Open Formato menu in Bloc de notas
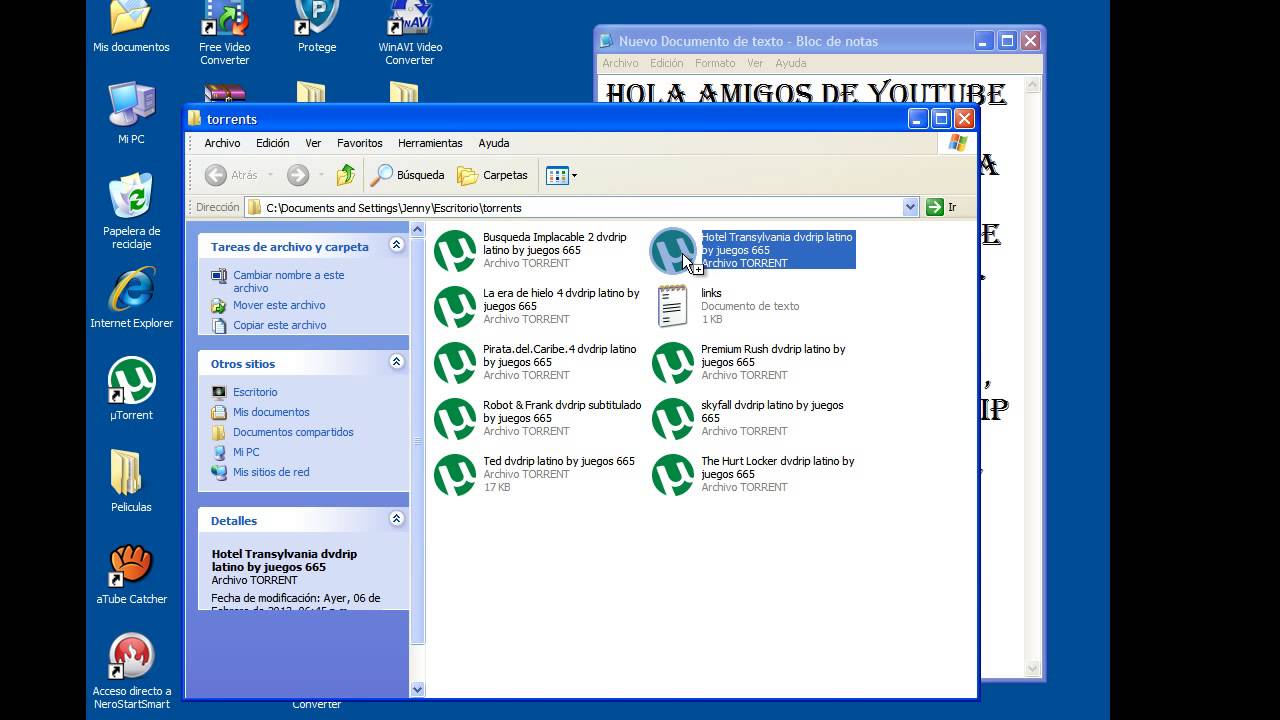 click(715, 63)
